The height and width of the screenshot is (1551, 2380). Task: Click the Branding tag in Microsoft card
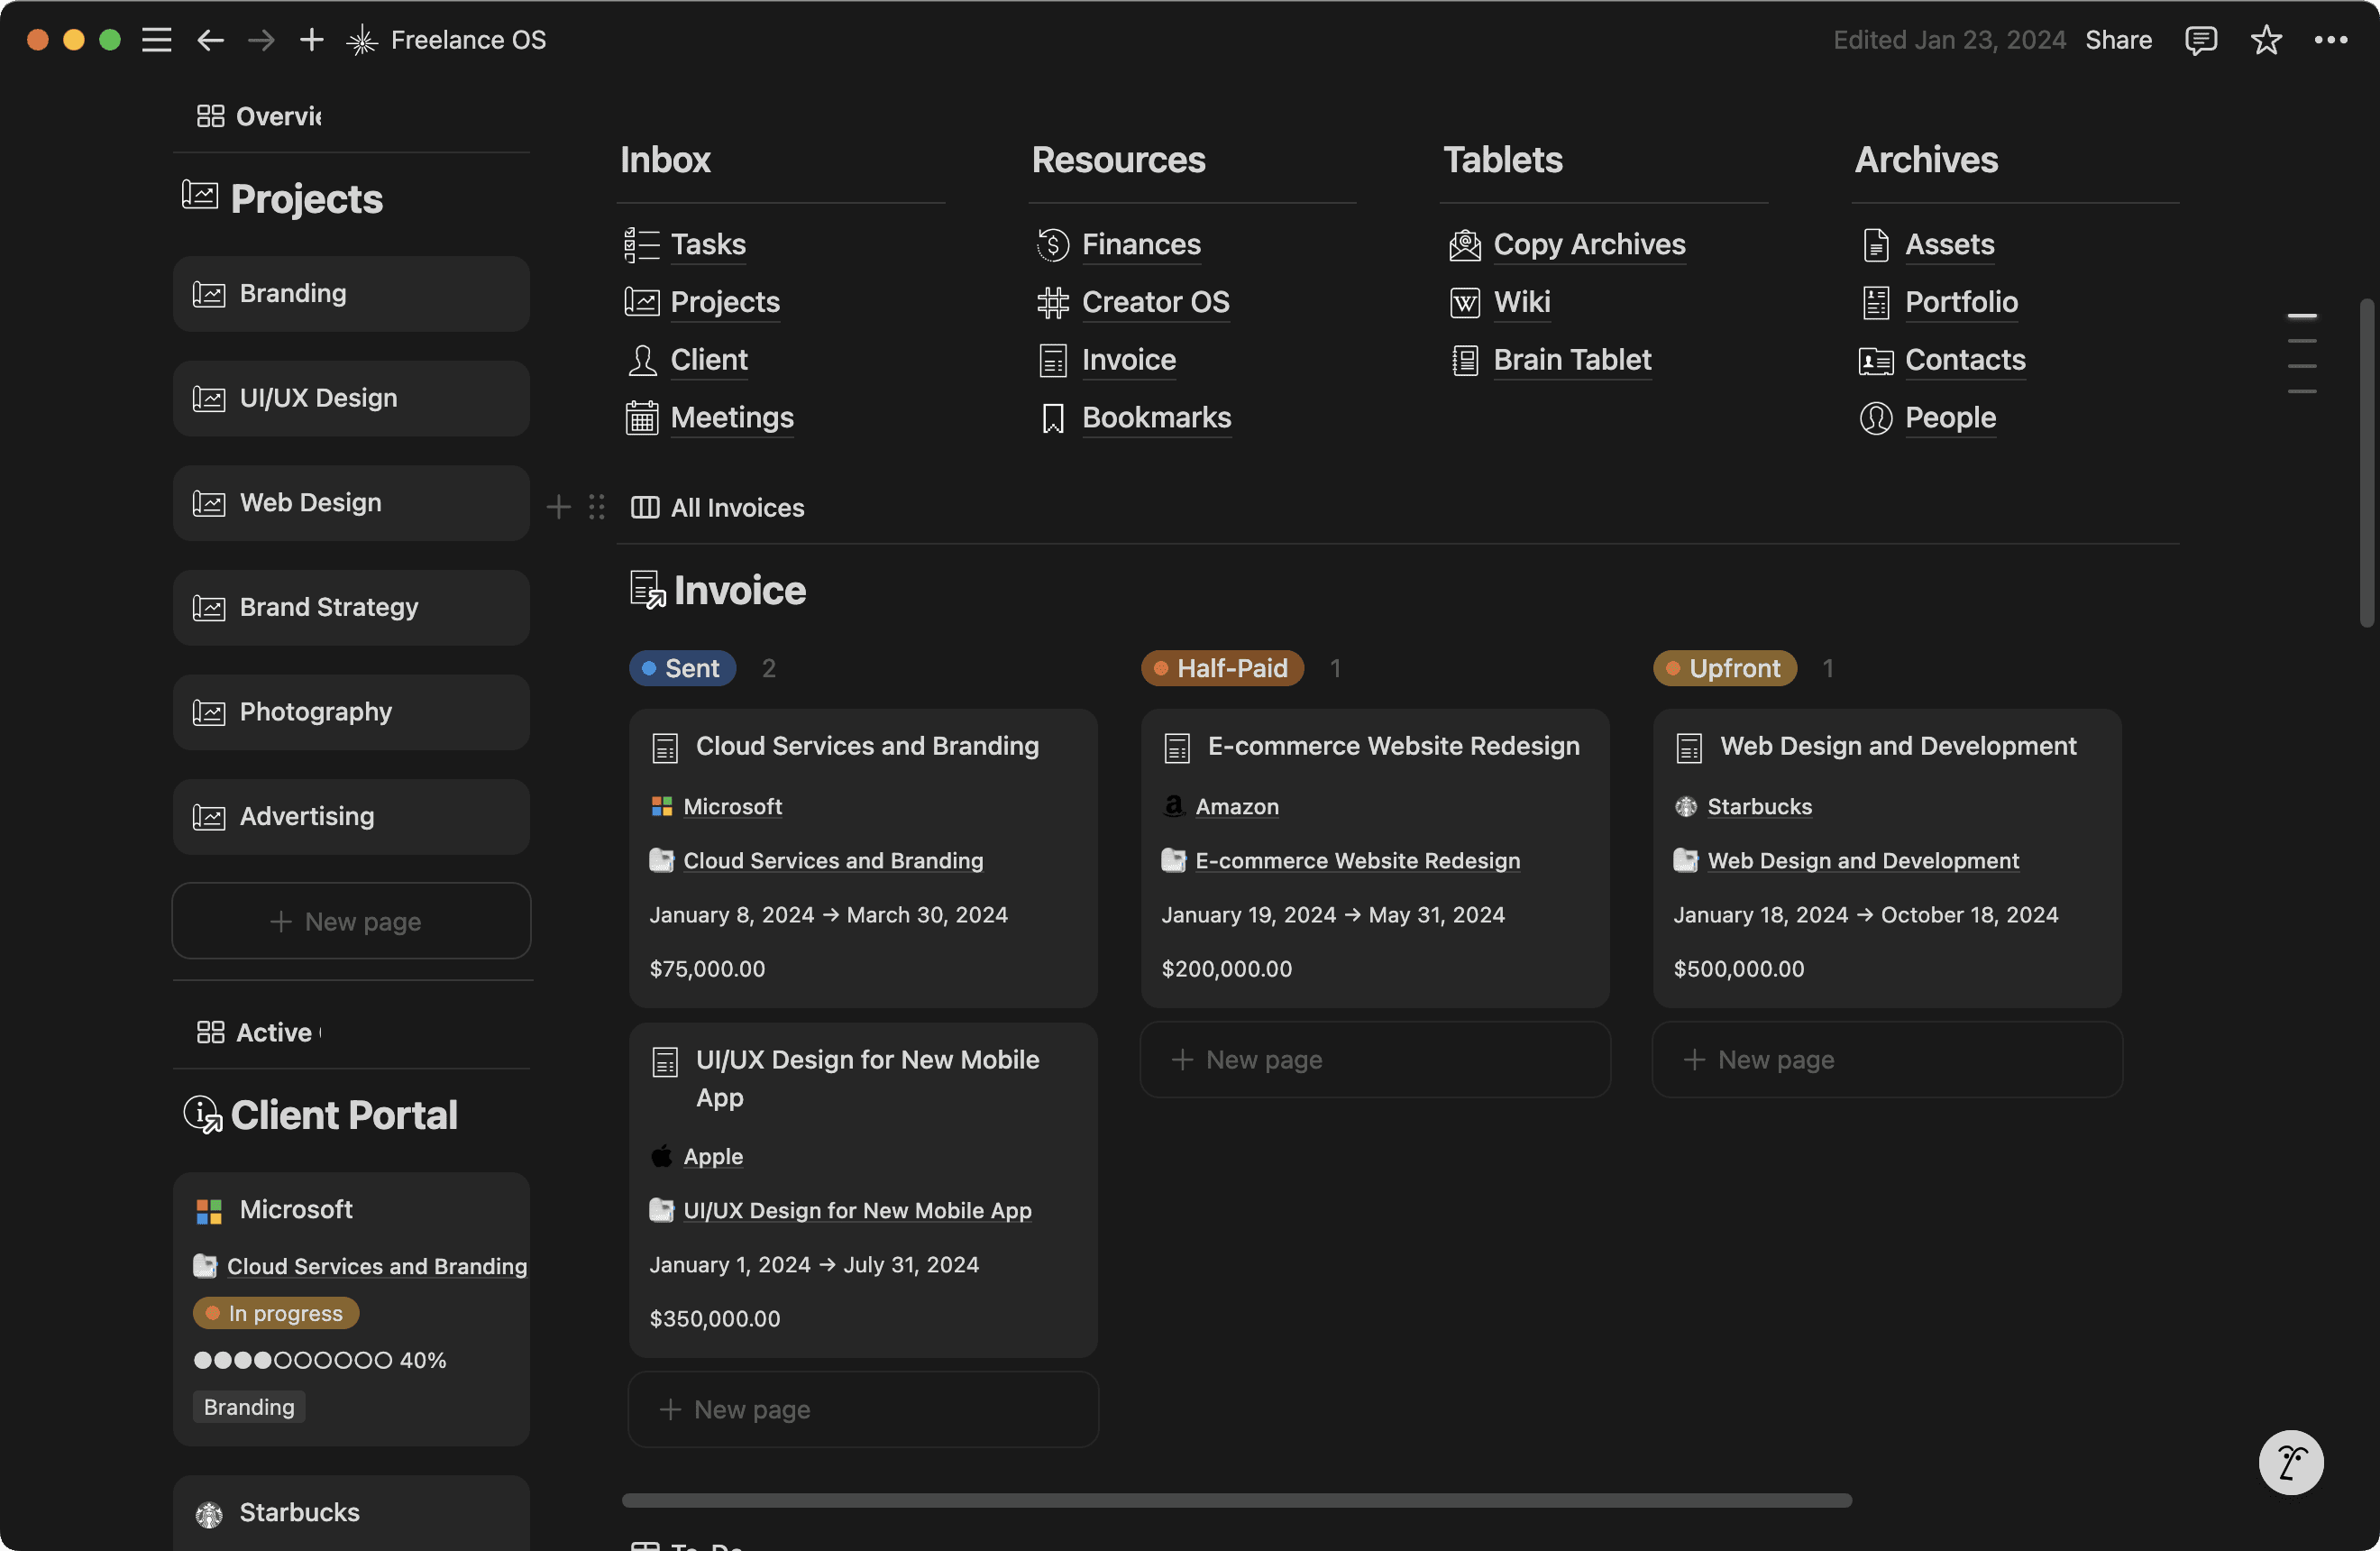tap(249, 1407)
